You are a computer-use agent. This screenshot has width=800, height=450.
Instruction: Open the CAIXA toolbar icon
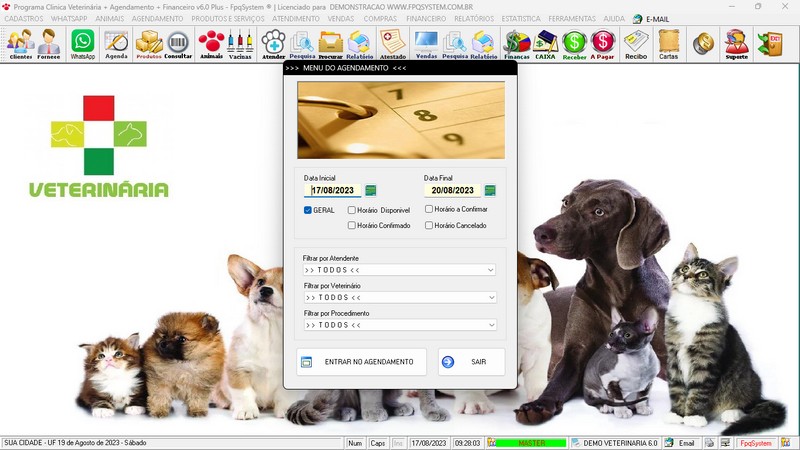pyautogui.click(x=545, y=43)
